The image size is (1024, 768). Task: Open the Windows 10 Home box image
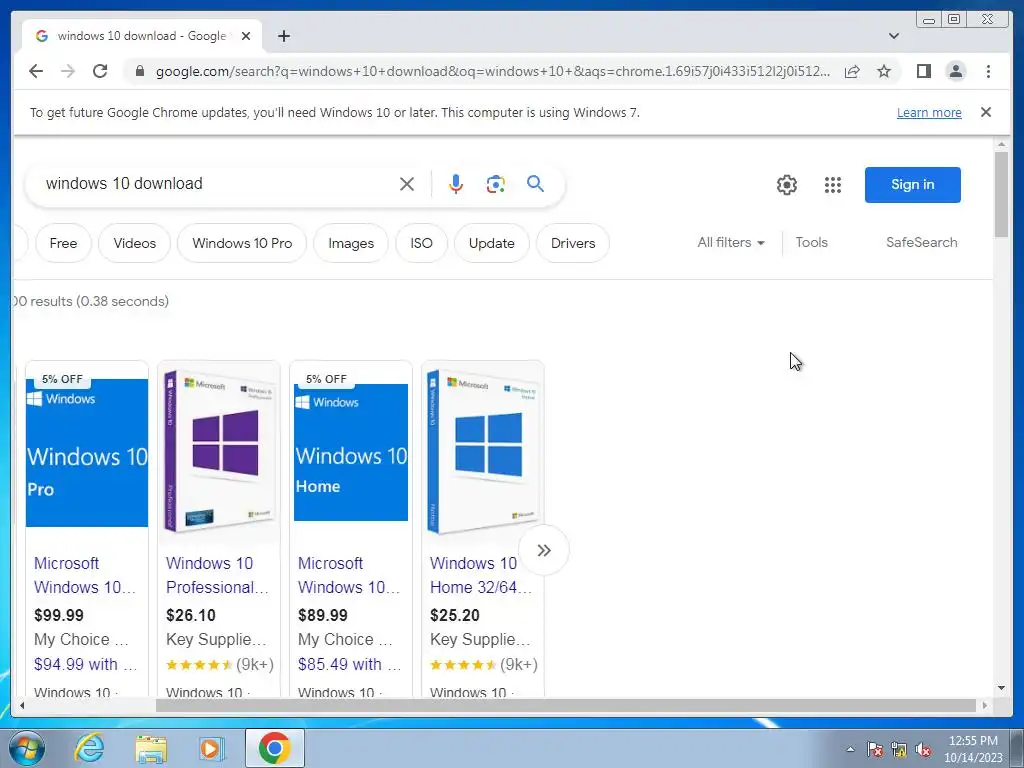[x=483, y=451]
